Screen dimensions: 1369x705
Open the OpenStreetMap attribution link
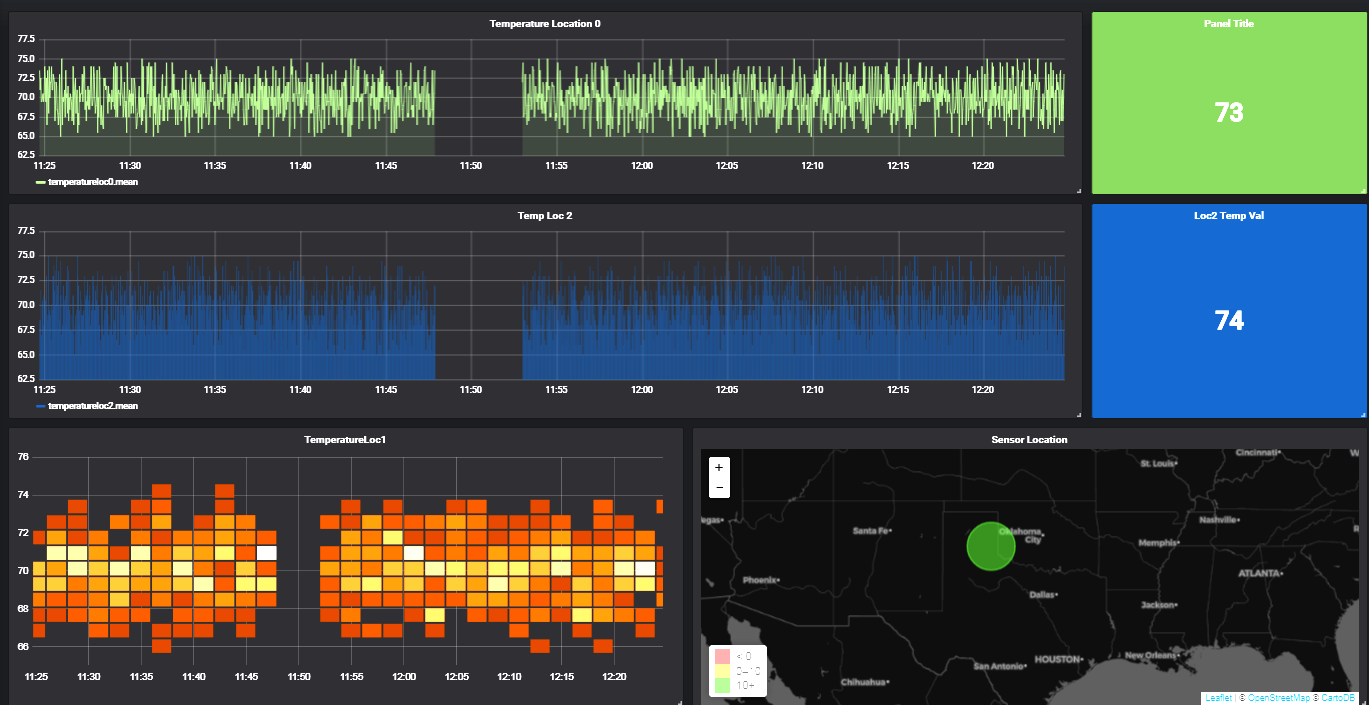(1278, 697)
